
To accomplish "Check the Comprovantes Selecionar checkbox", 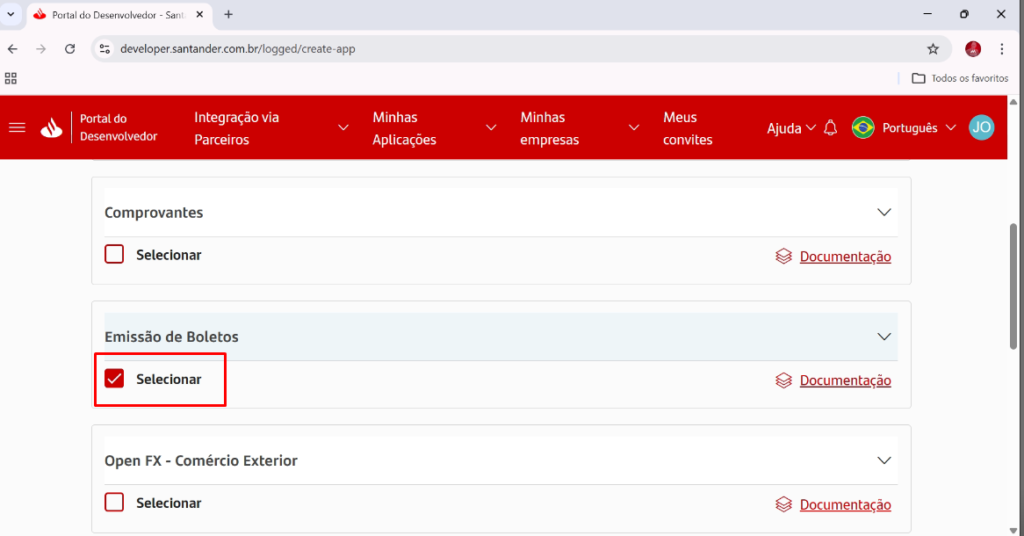I will coord(115,255).
